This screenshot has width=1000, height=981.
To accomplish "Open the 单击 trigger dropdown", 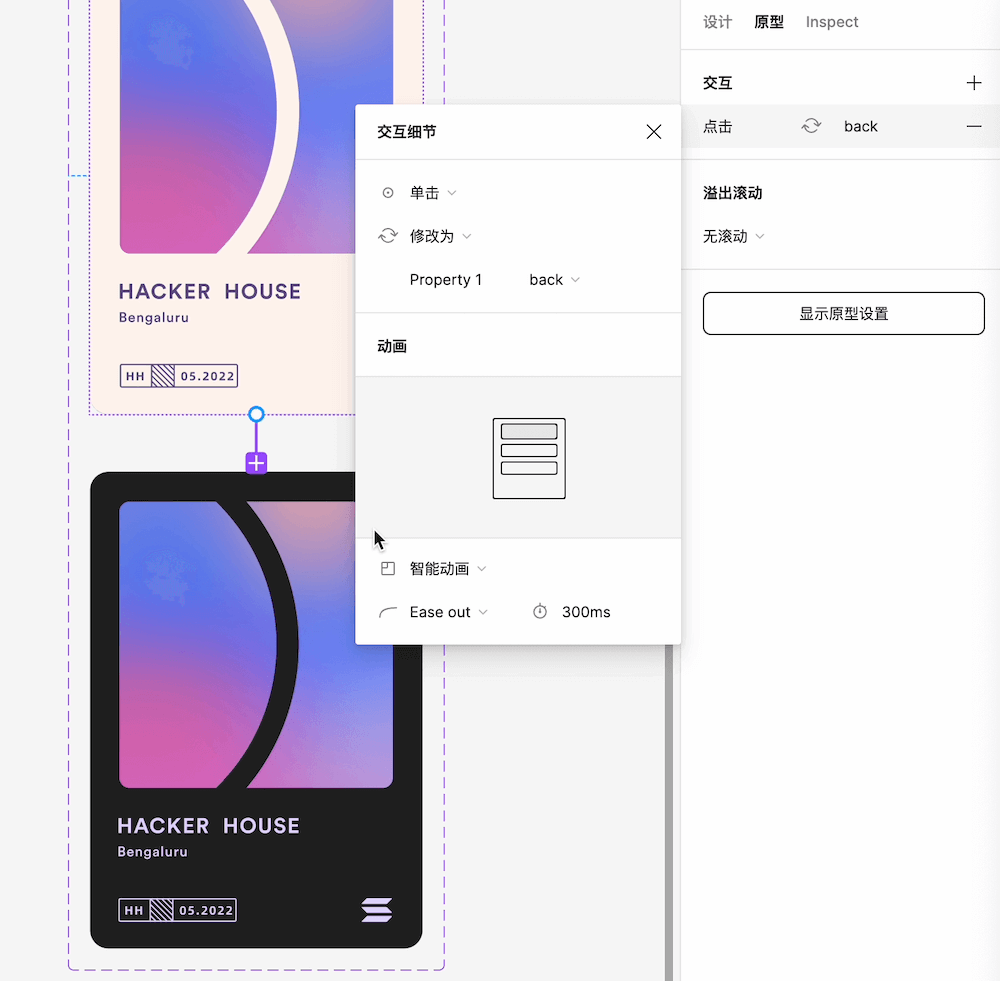I will [433, 193].
